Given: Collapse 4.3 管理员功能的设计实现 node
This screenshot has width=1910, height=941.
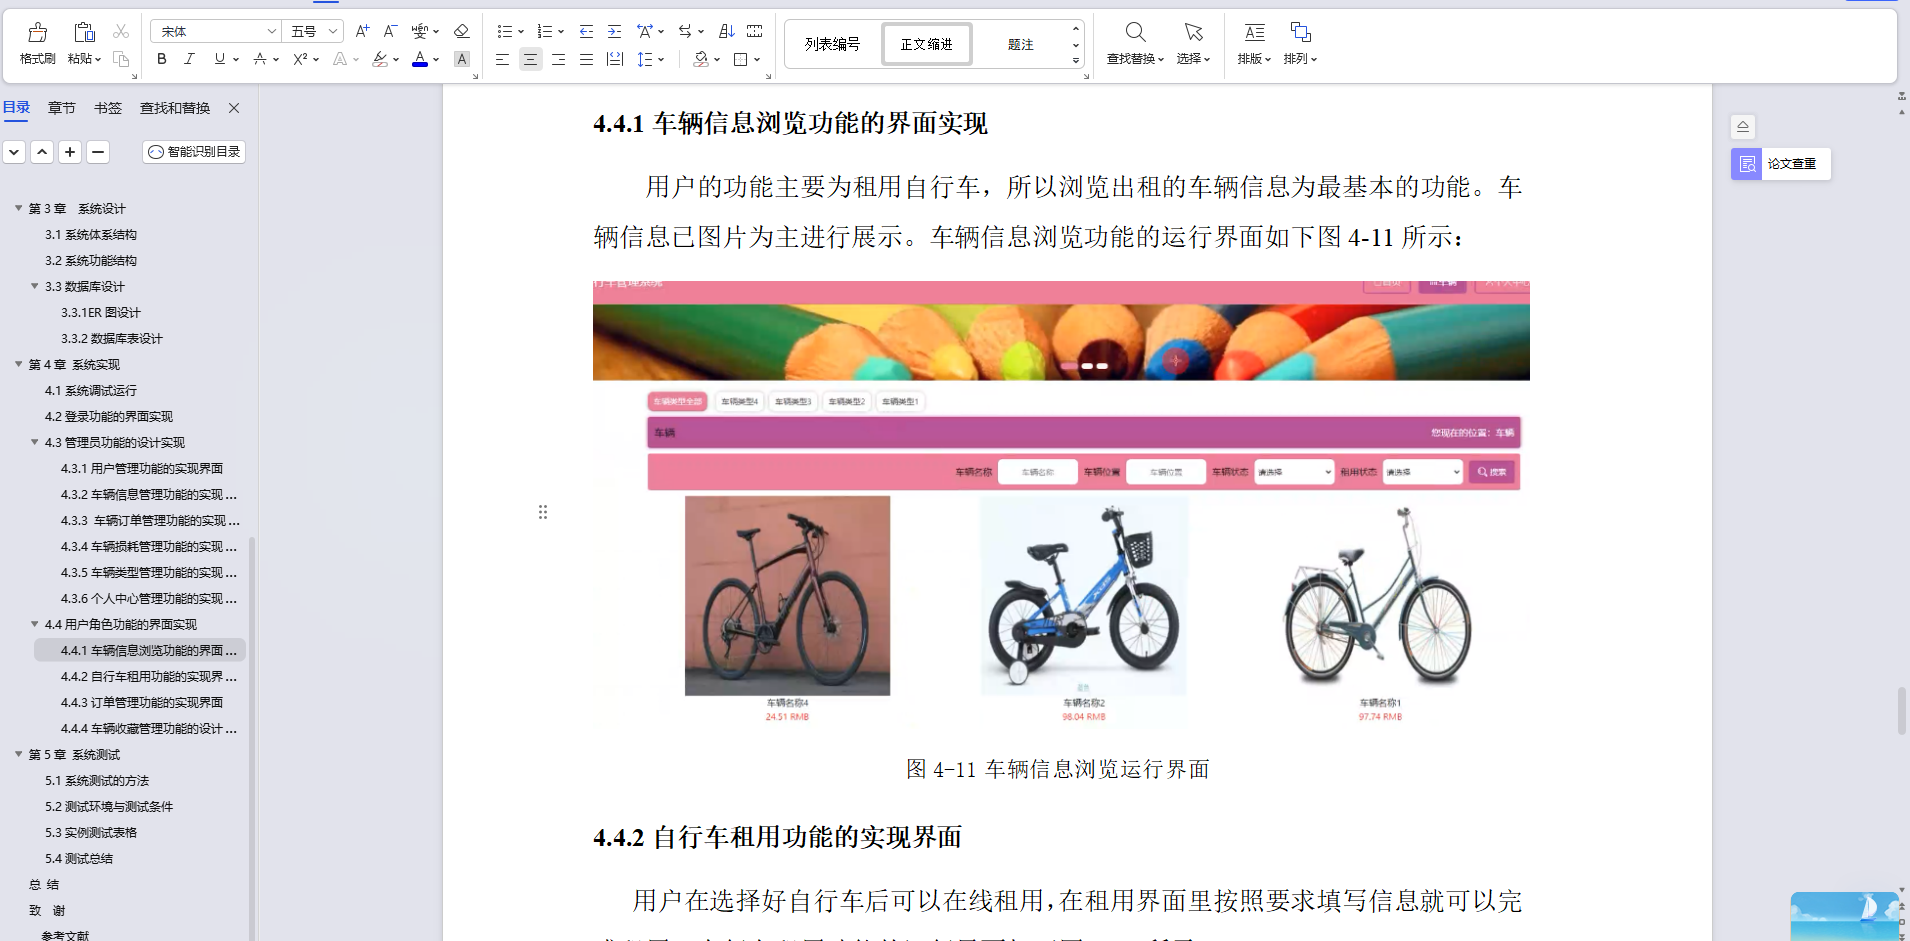Looking at the screenshot, I should tap(35, 442).
